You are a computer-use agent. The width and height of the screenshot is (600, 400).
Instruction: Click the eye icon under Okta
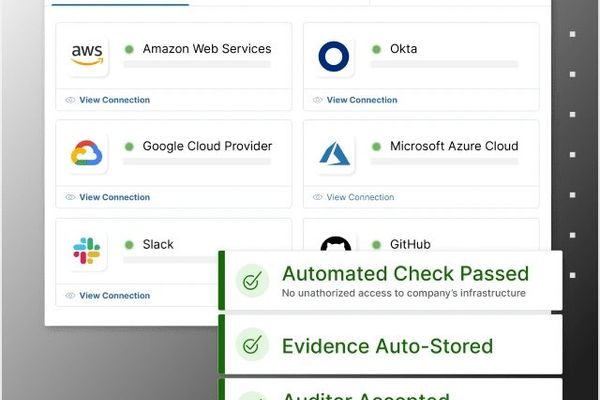click(x=318, y=100)
